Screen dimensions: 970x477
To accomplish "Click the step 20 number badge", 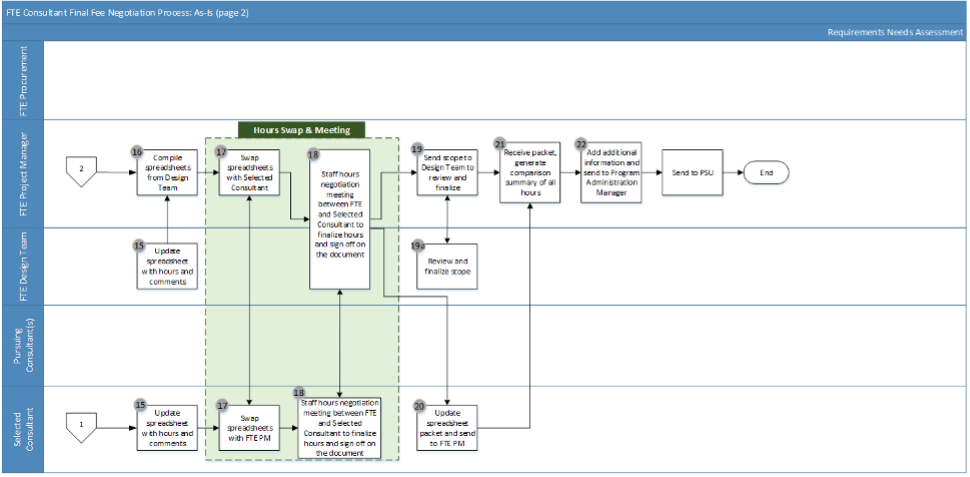I will (x=418, y=405).
